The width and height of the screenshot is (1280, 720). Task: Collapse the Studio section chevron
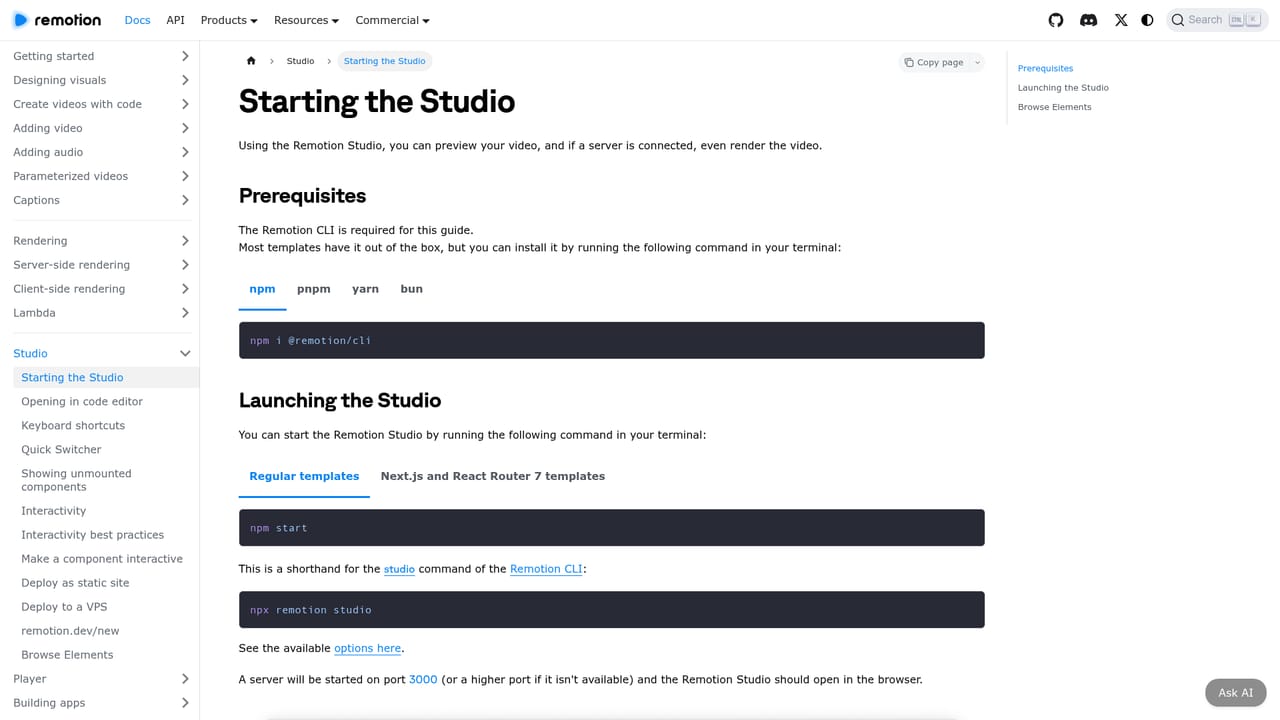click(x=185, y=353)
